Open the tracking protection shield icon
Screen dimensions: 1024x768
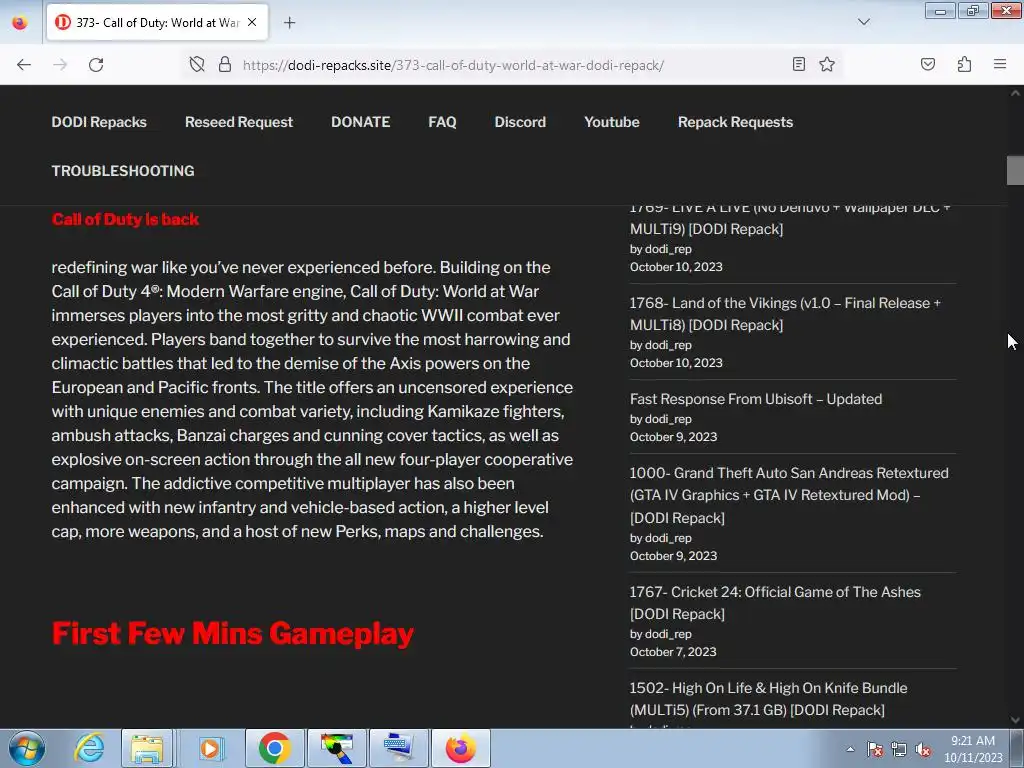(x=197, y=65)
